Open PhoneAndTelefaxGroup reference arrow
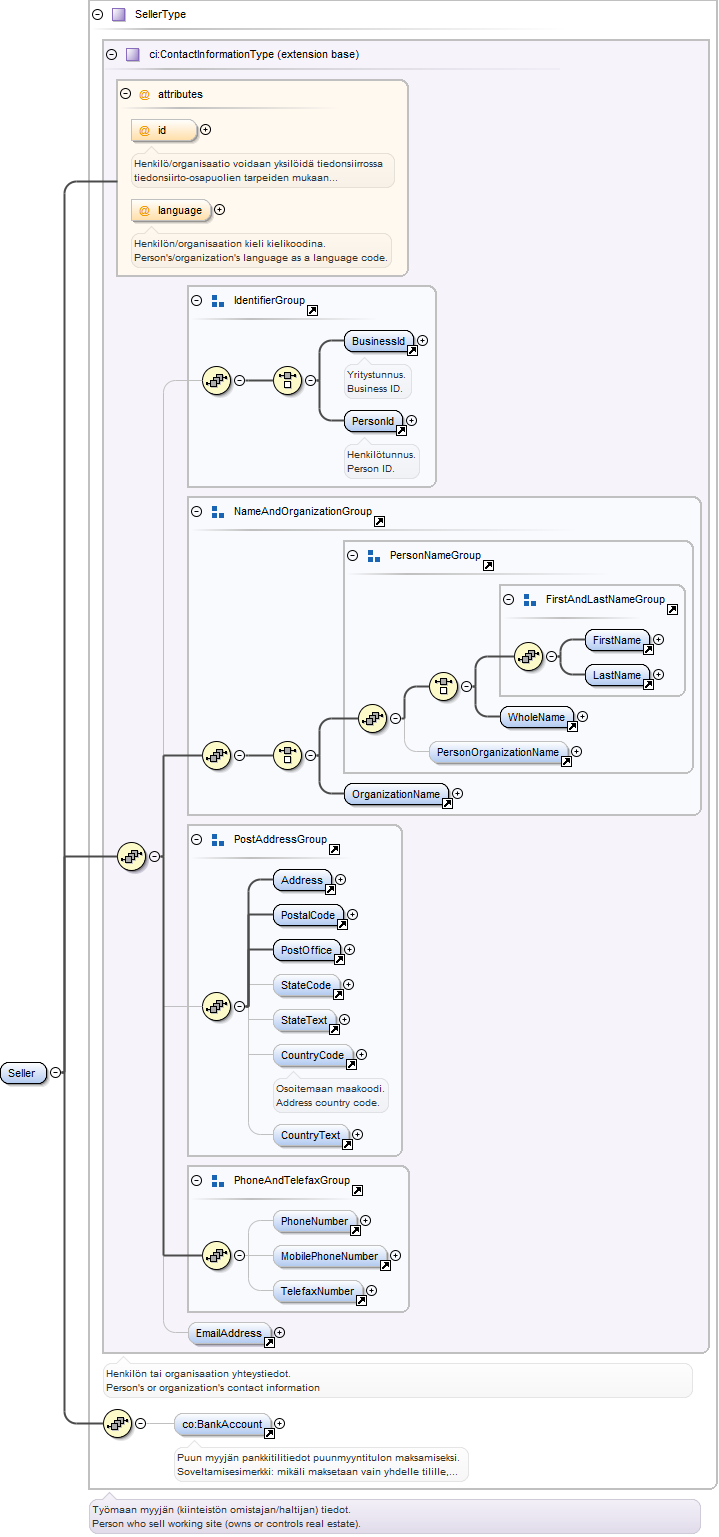719x1537 pixels. click(357, 1191)
